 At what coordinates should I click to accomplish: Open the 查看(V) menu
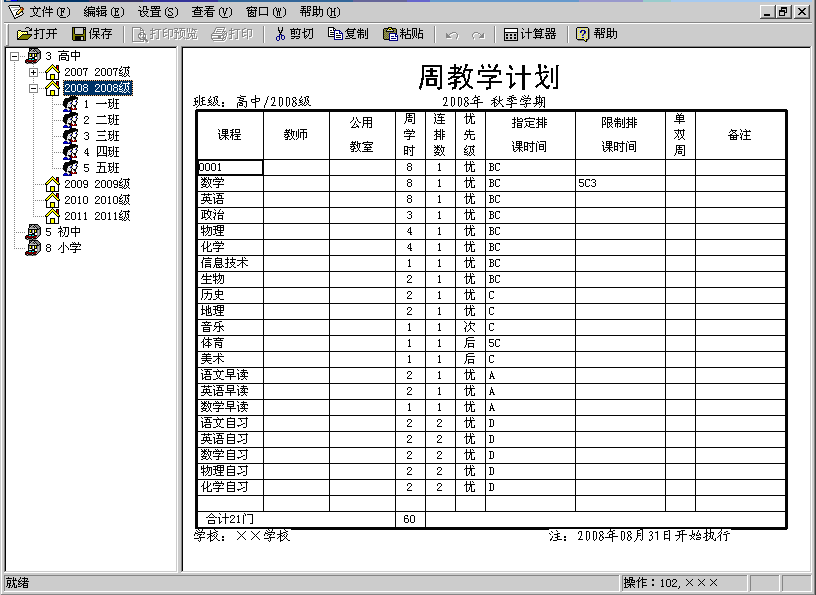[x=211, y=12]
